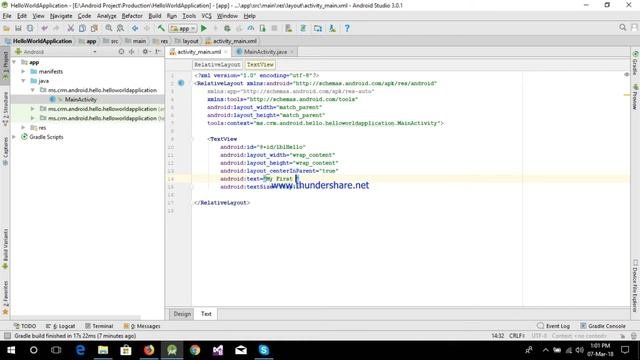Click the Windows Start button
The image size is (640, 360).
(11, 350)
